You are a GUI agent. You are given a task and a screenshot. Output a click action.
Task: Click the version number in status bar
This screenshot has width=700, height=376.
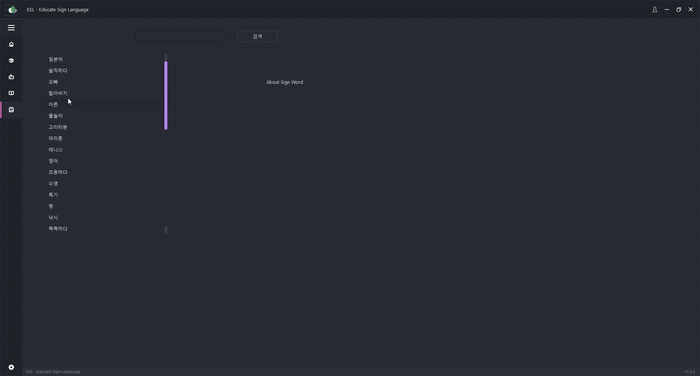[690, 372]
